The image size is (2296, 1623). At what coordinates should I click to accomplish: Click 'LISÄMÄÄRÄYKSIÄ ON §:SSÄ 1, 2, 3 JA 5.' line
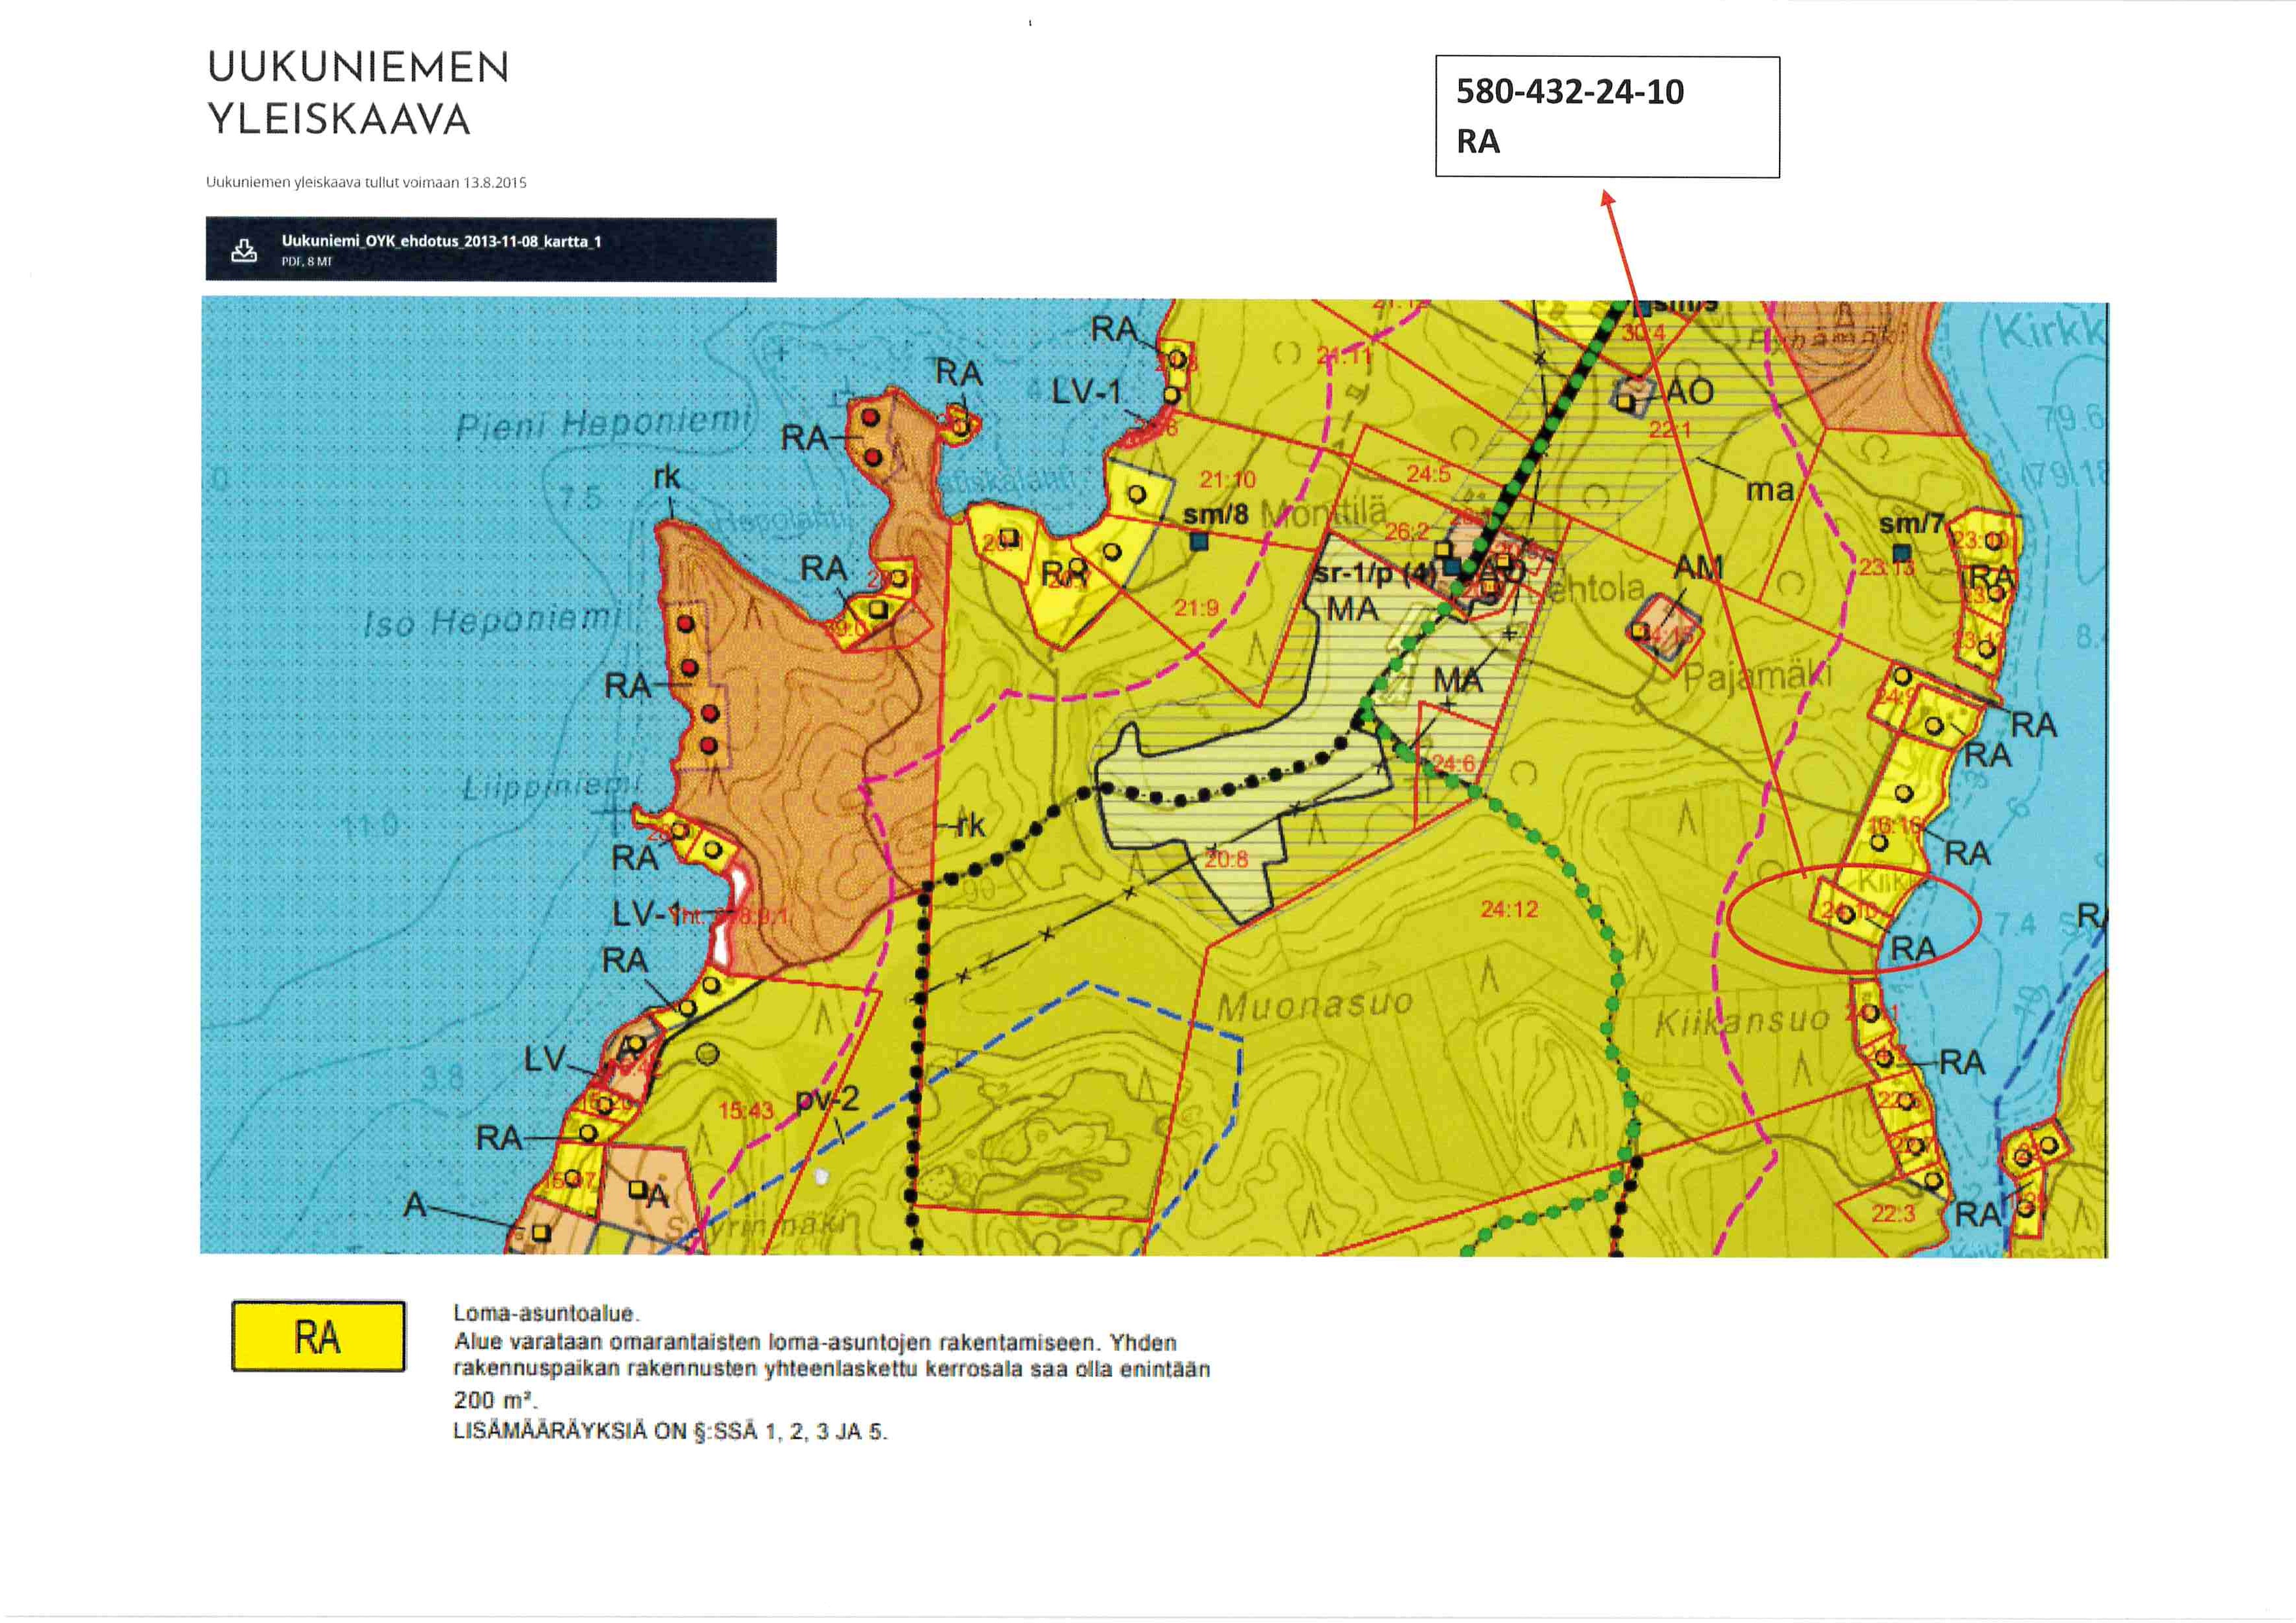click(x=670, y=1432)
